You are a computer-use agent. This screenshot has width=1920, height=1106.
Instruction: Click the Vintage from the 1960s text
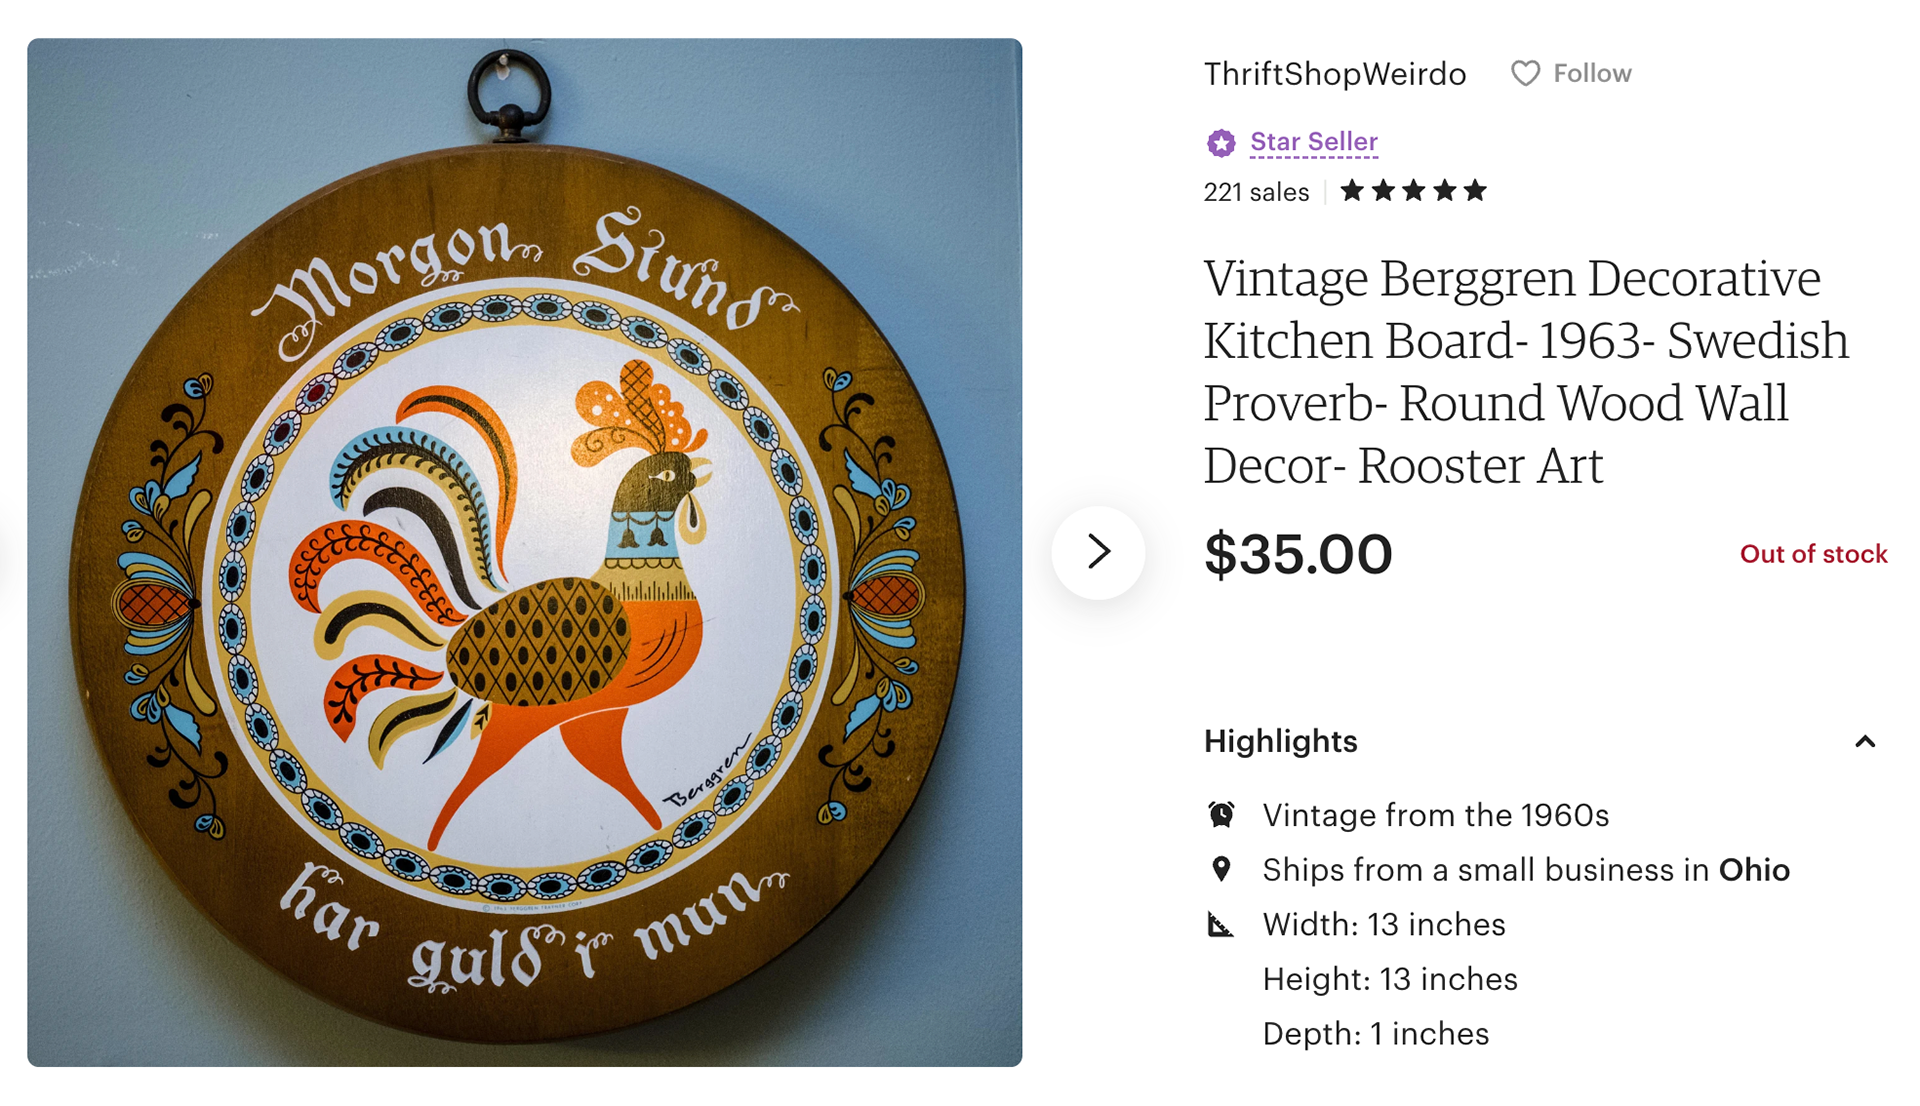1435,815
